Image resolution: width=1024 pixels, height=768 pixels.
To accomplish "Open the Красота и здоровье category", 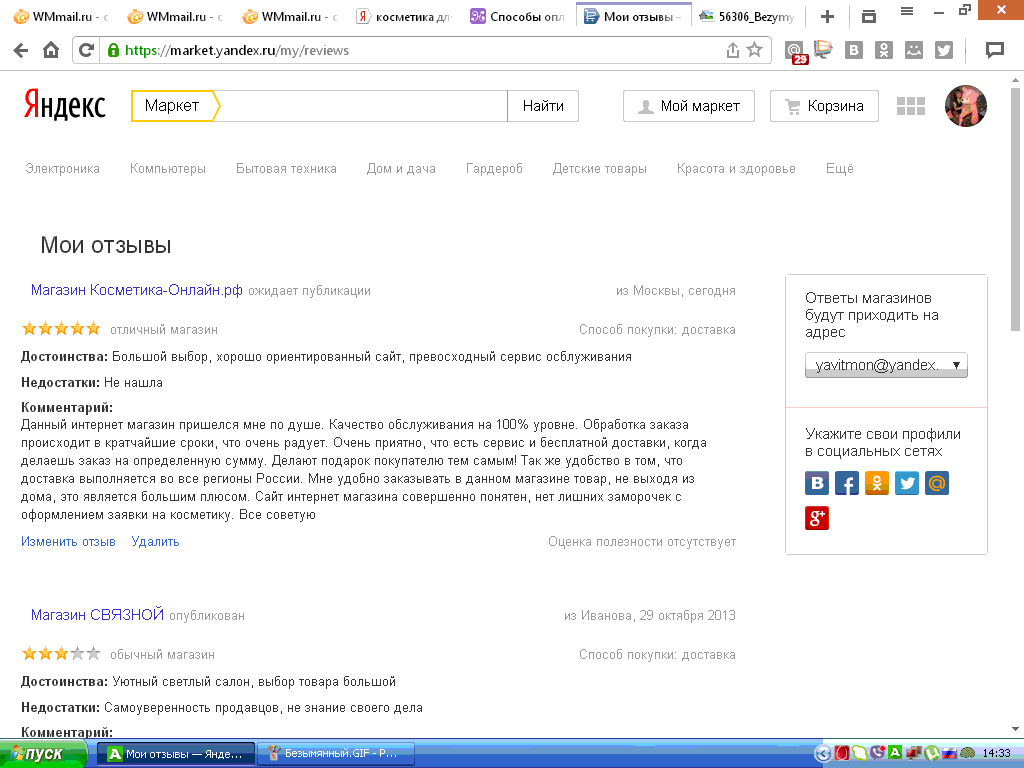I will (736, 168).
